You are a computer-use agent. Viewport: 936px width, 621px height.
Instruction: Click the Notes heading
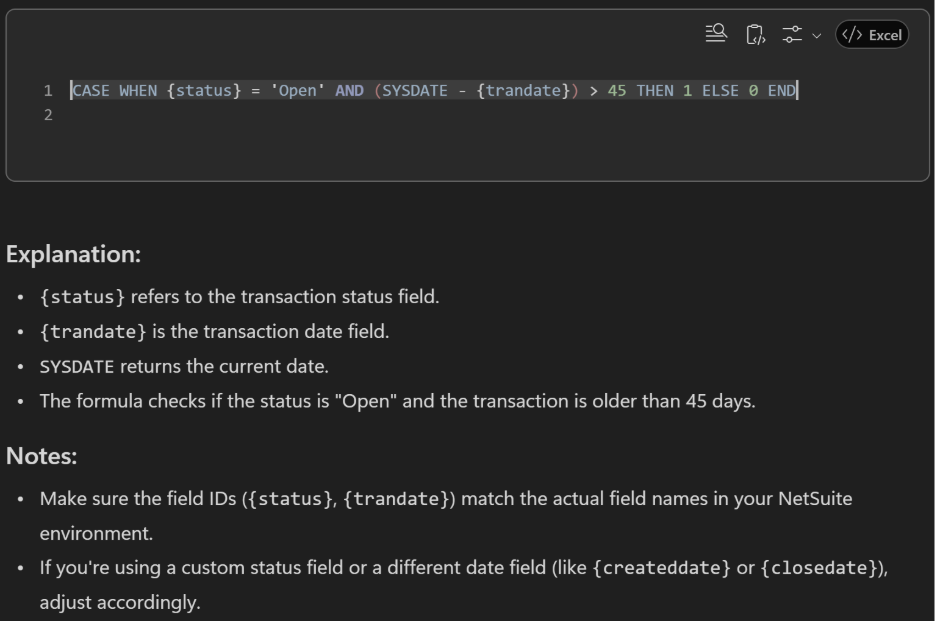pyautogui.click(x=41, y=456)
